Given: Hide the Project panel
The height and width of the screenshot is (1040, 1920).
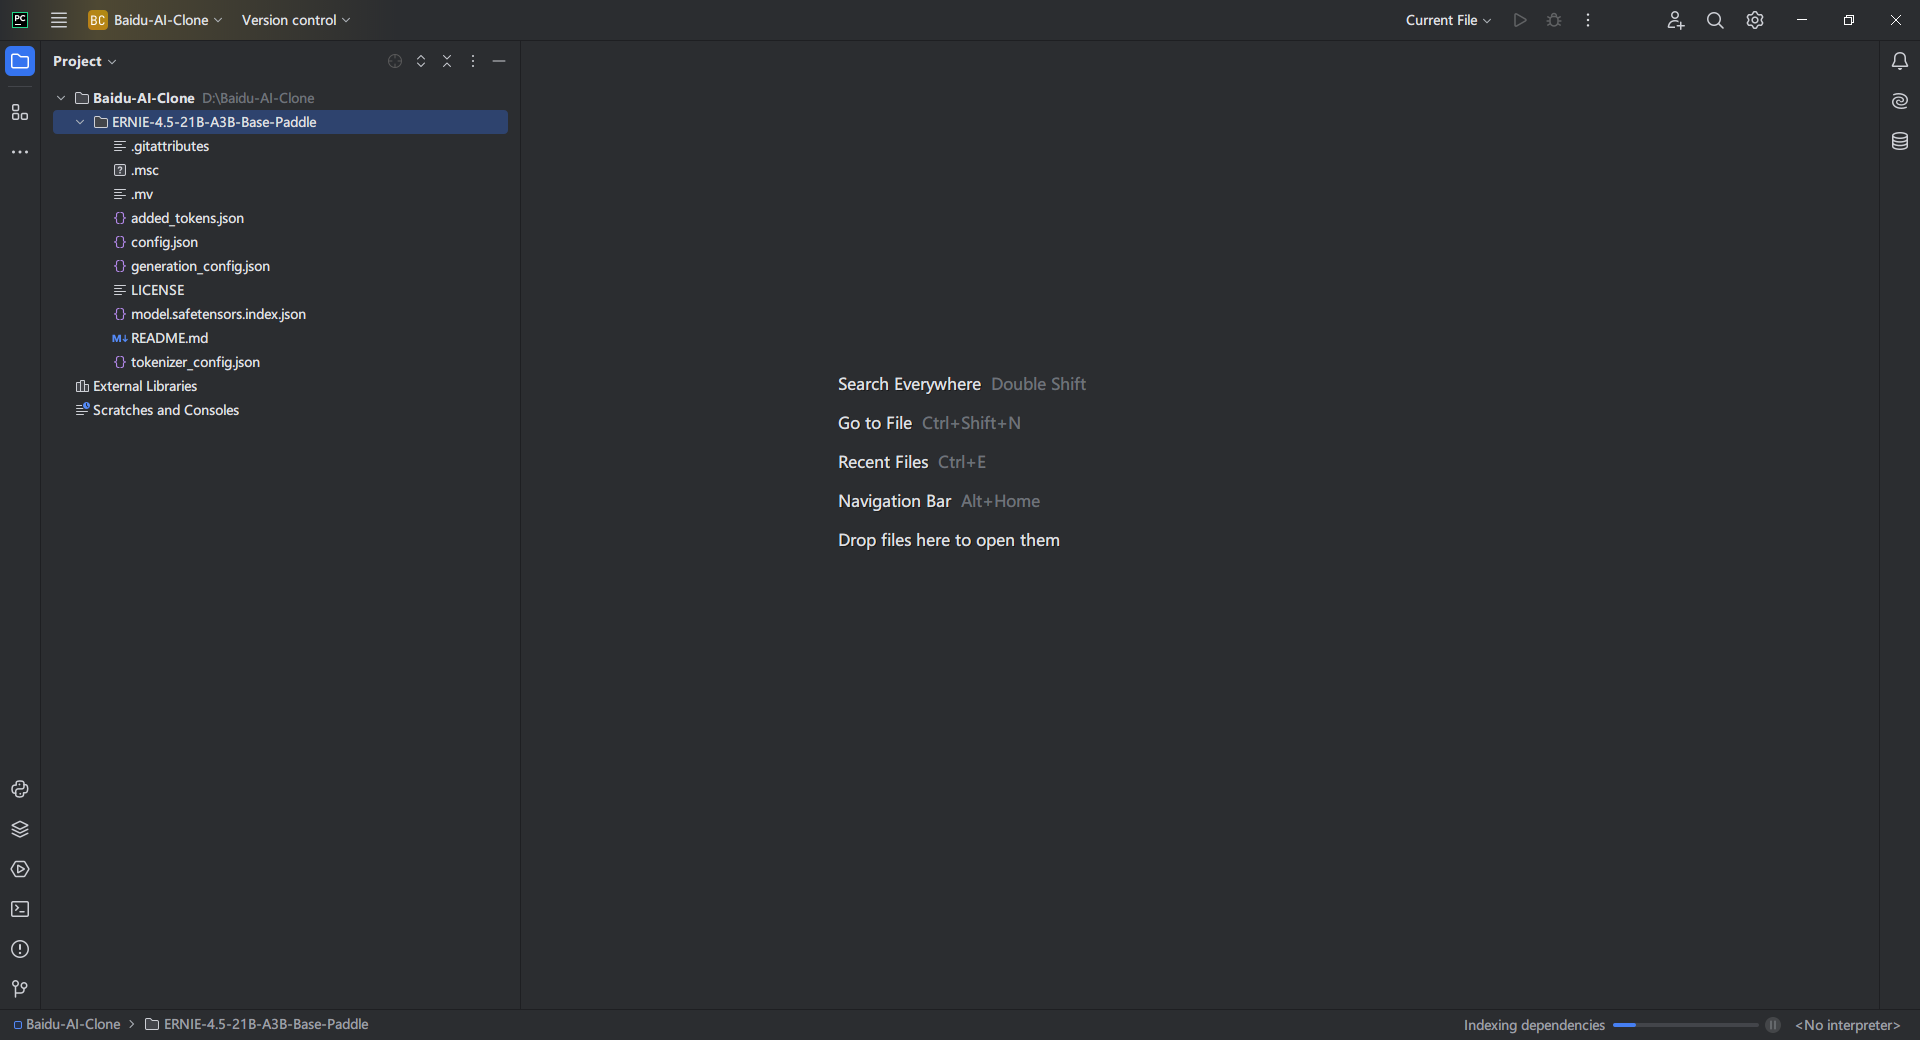Looking at the screenshot, I should (x=499, y=61).
